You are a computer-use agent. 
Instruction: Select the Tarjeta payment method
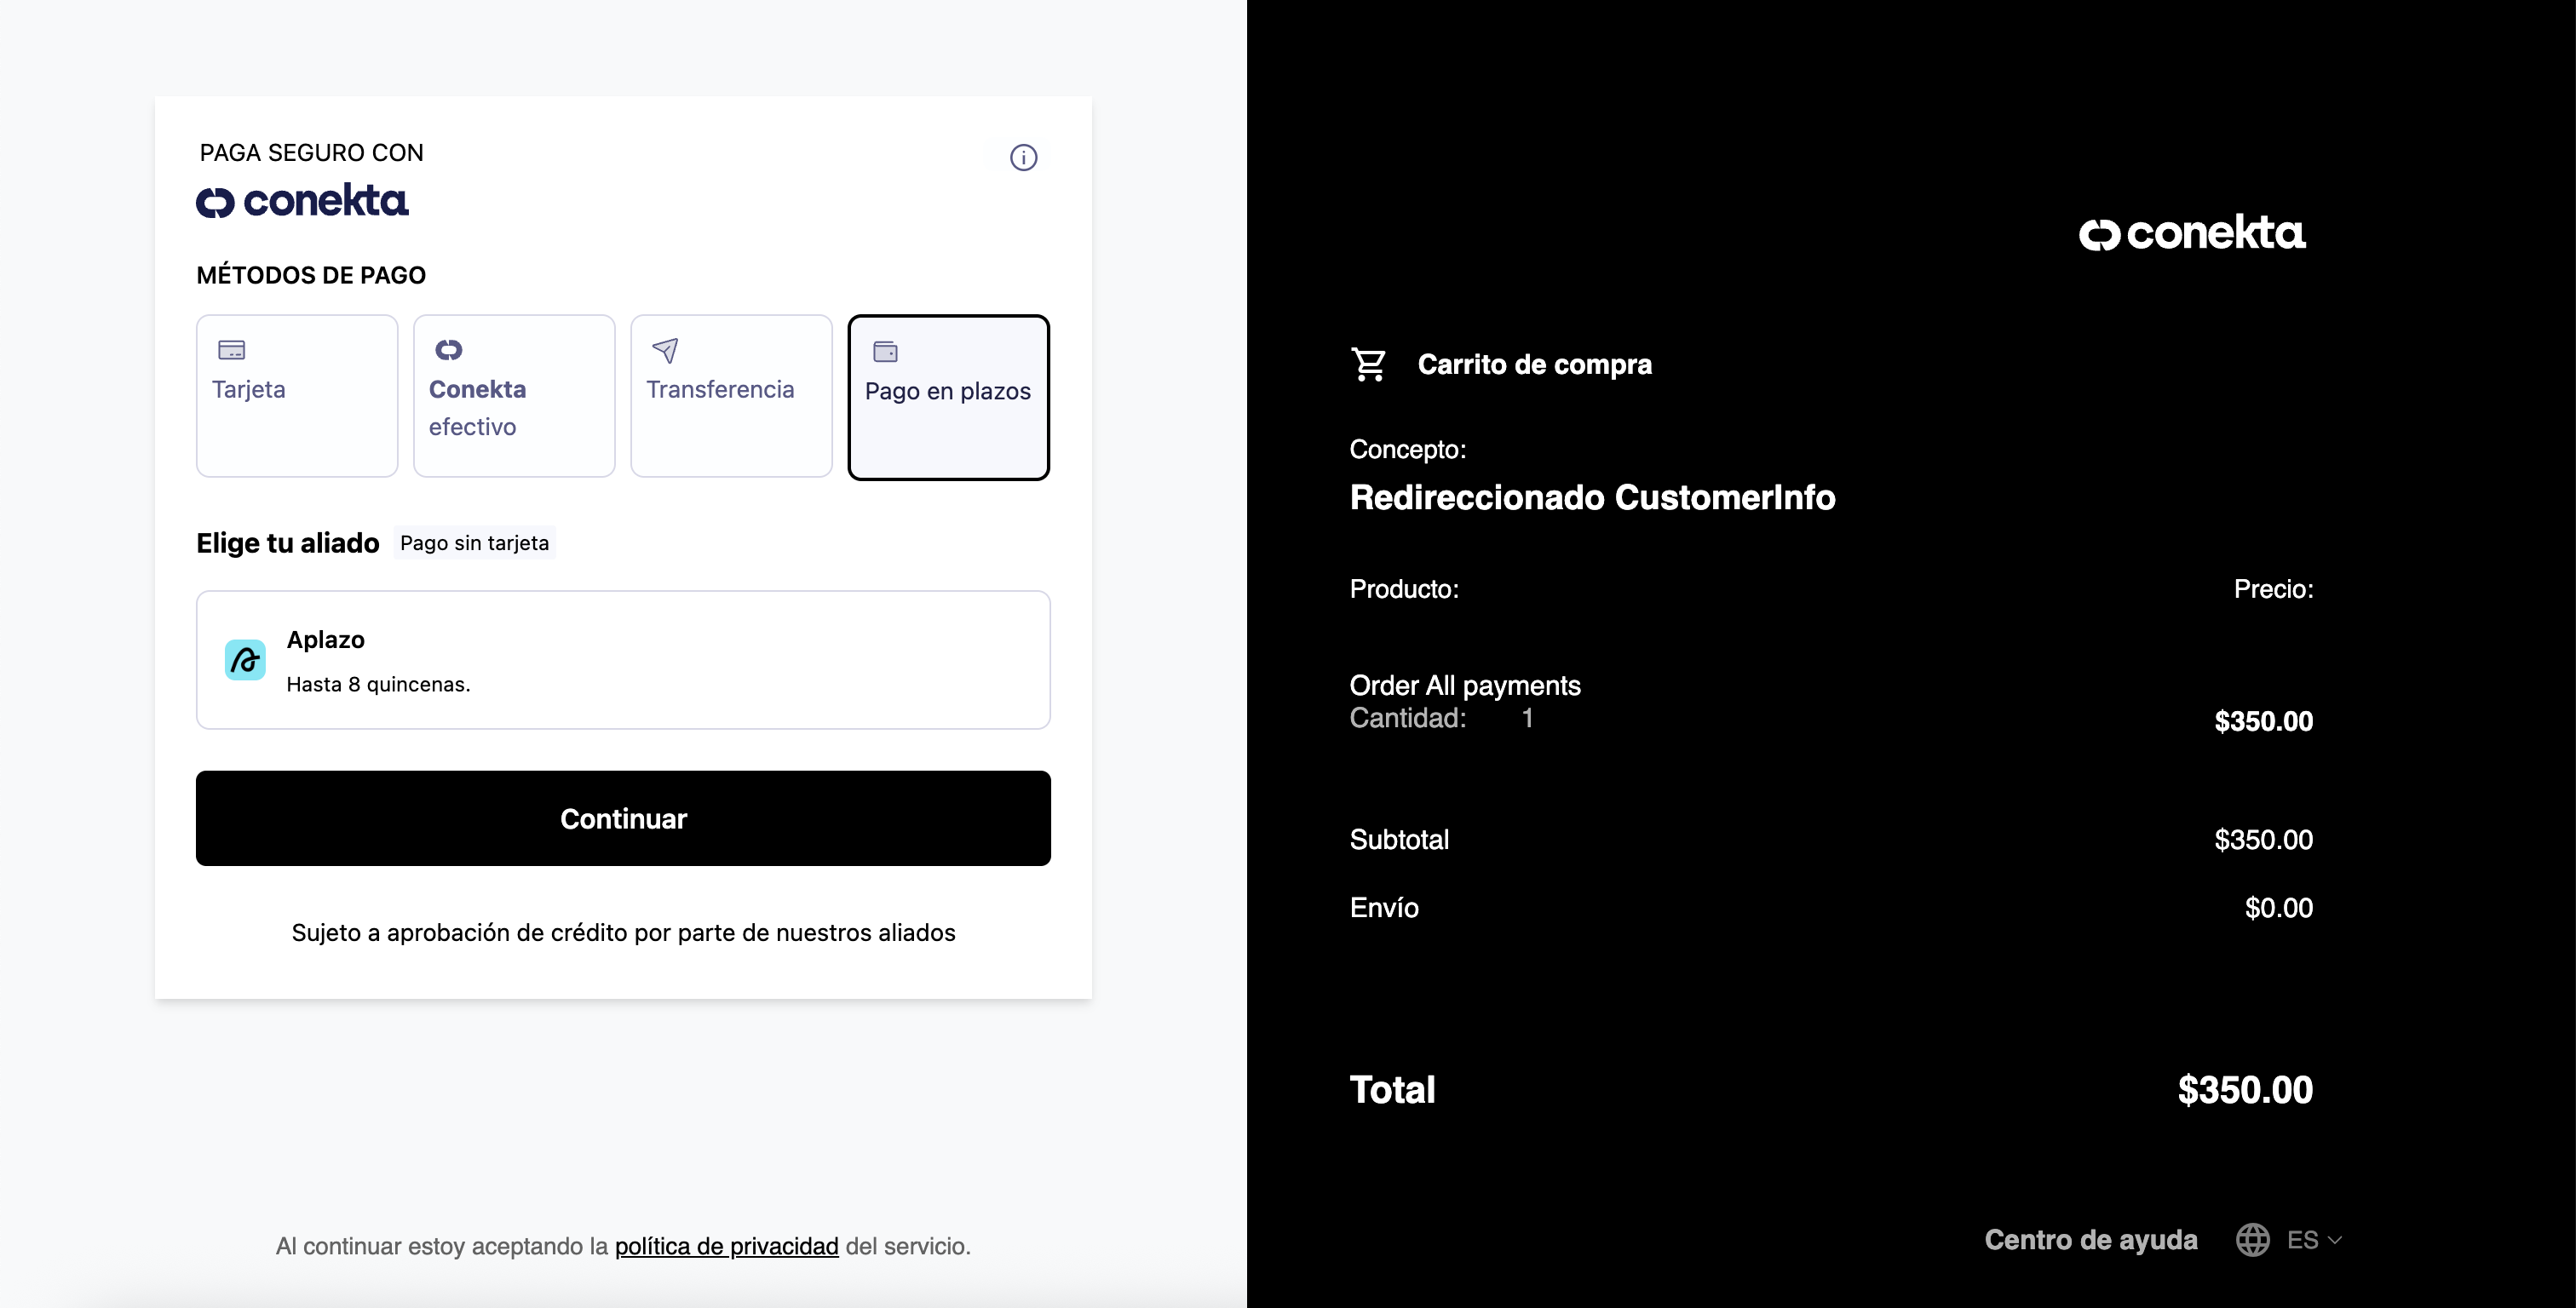297,396
